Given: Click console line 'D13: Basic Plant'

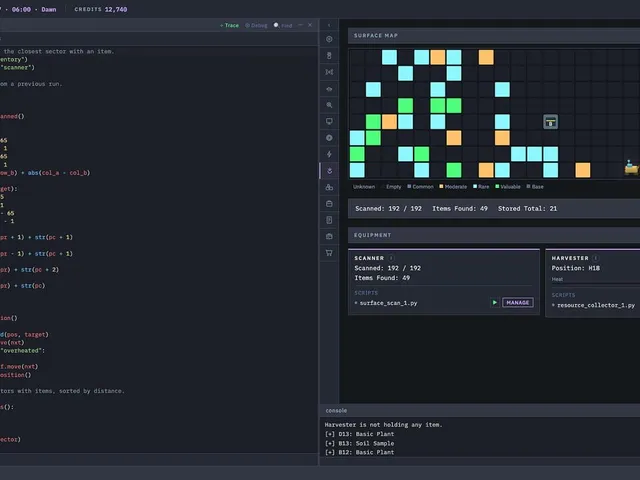Looking at the screenshot, I should click(x=360, y=434).
